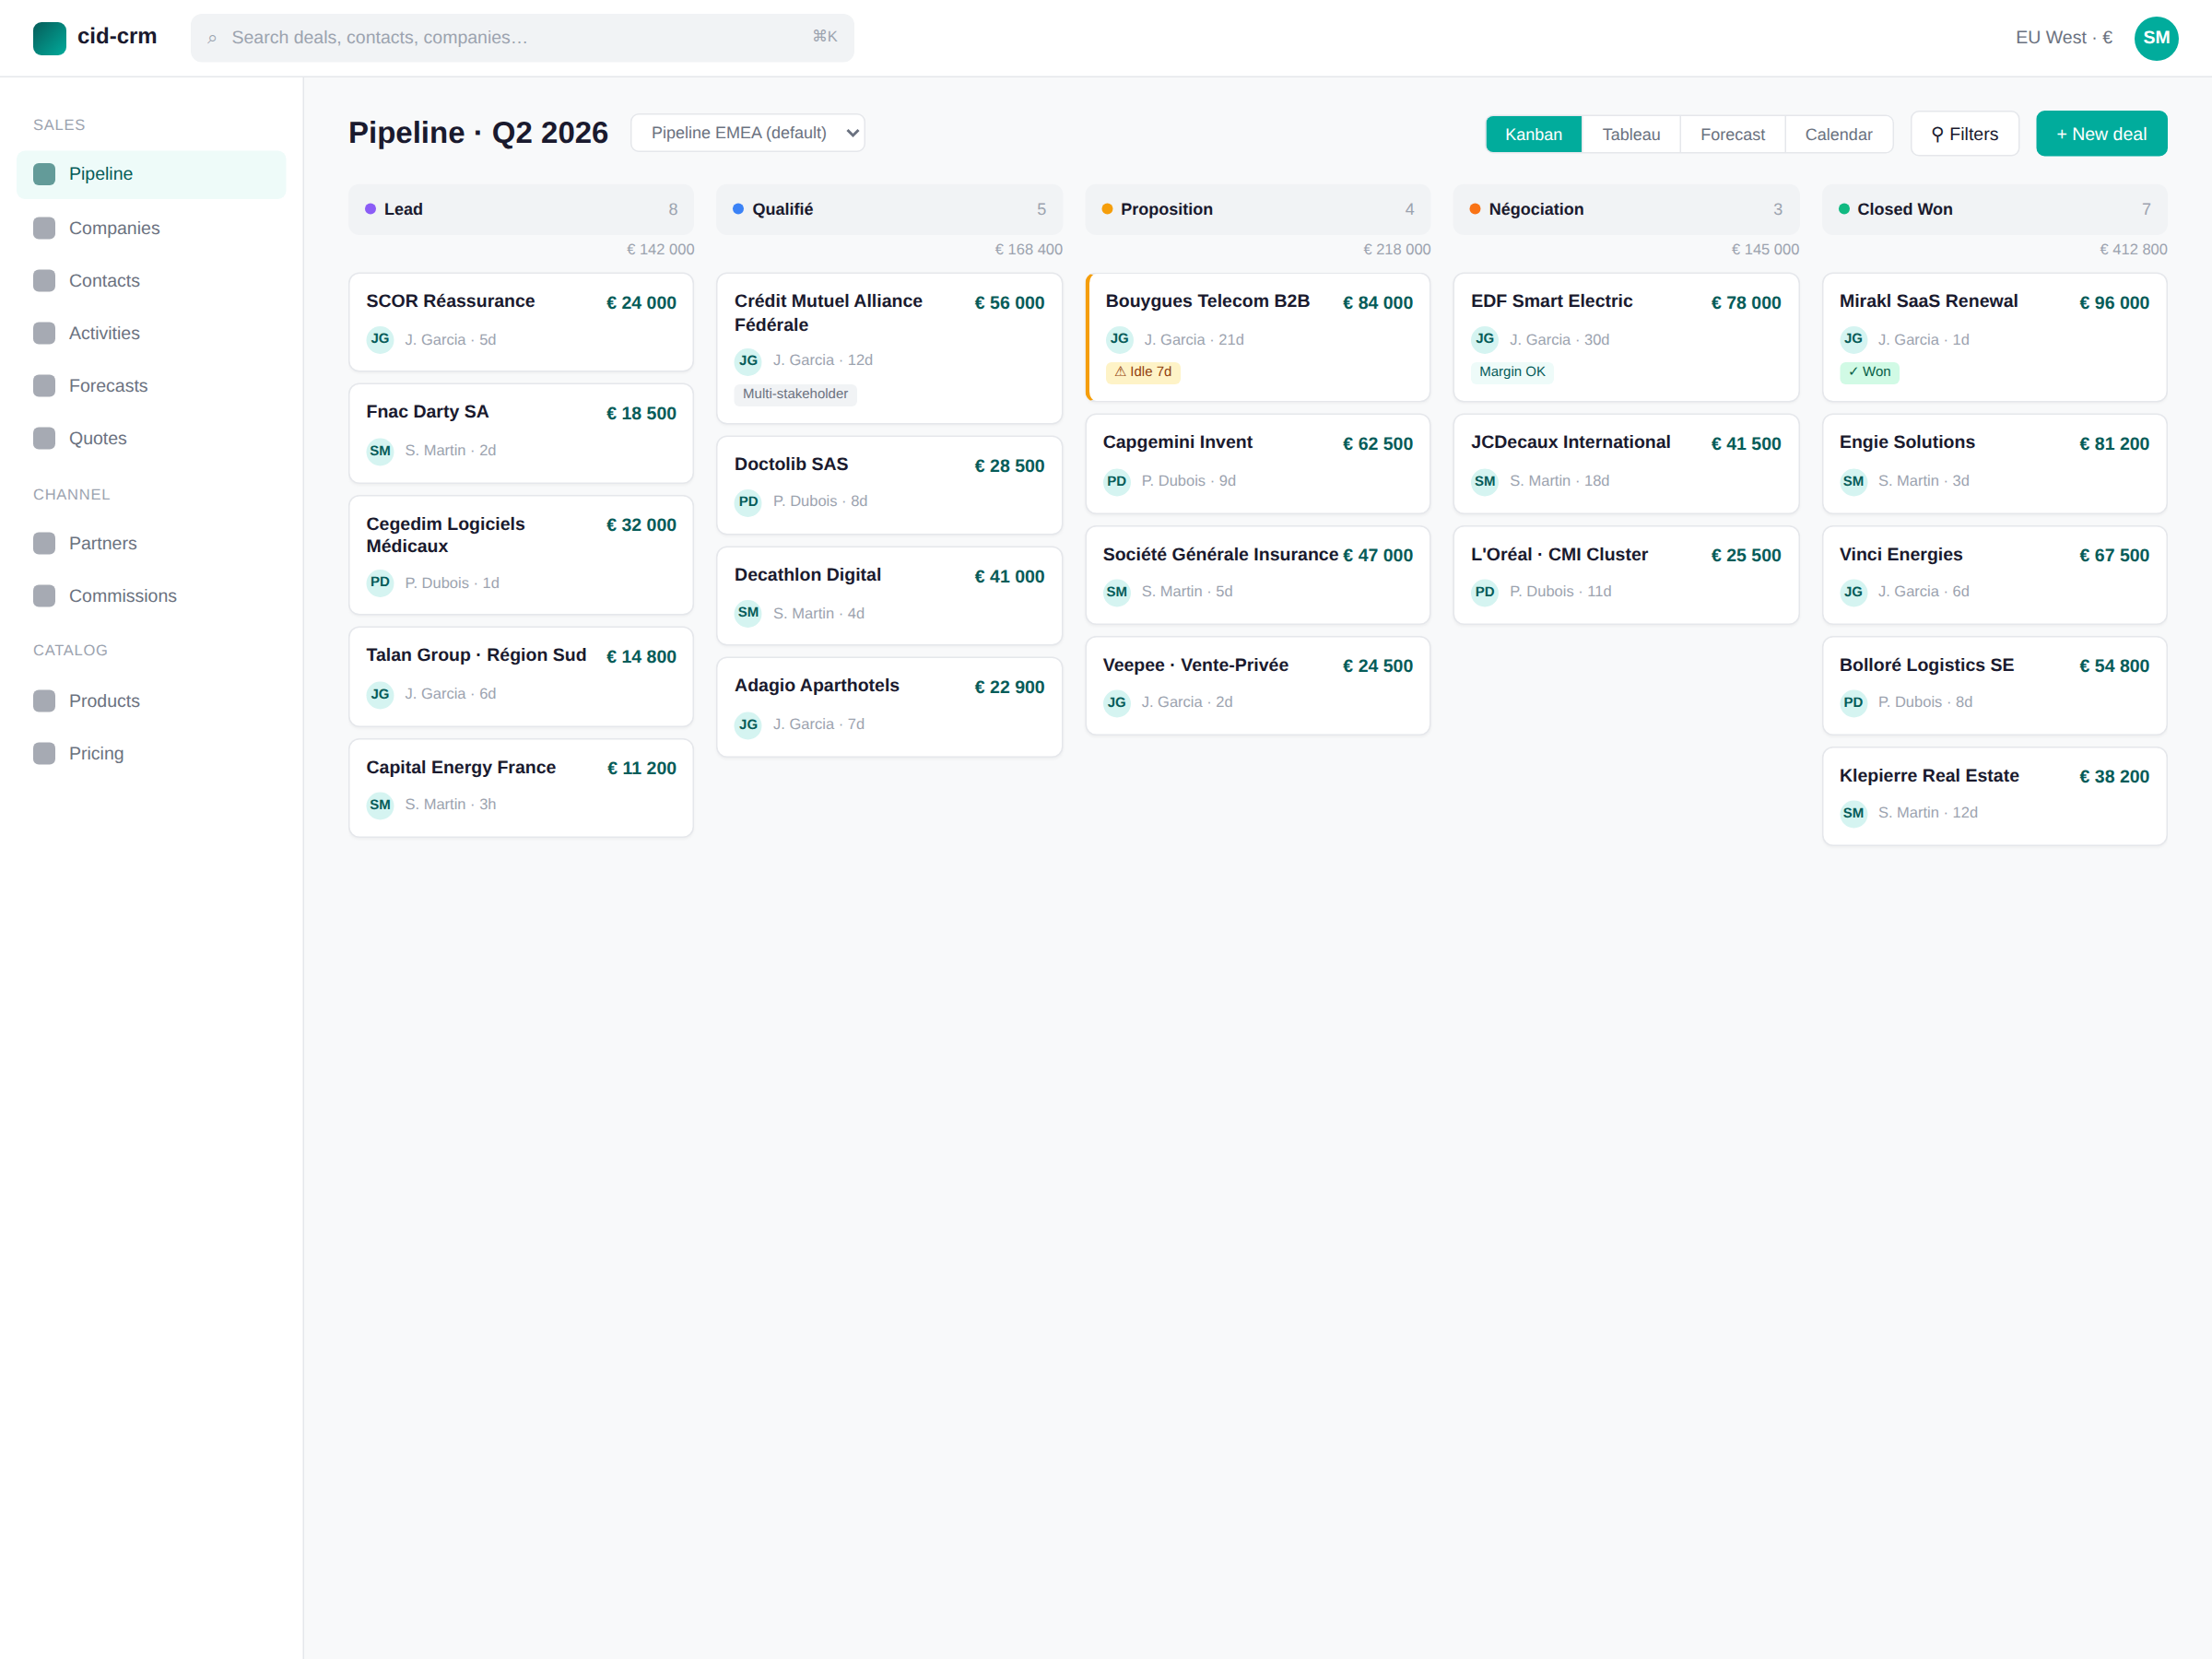Switch to the Kanban view tab

tap(1533, 134)
